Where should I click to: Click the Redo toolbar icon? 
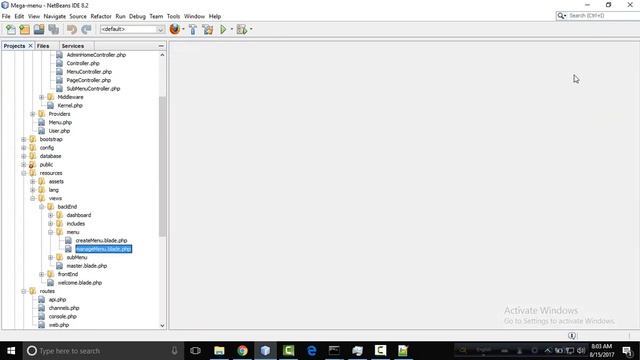(x=86, y=29)
